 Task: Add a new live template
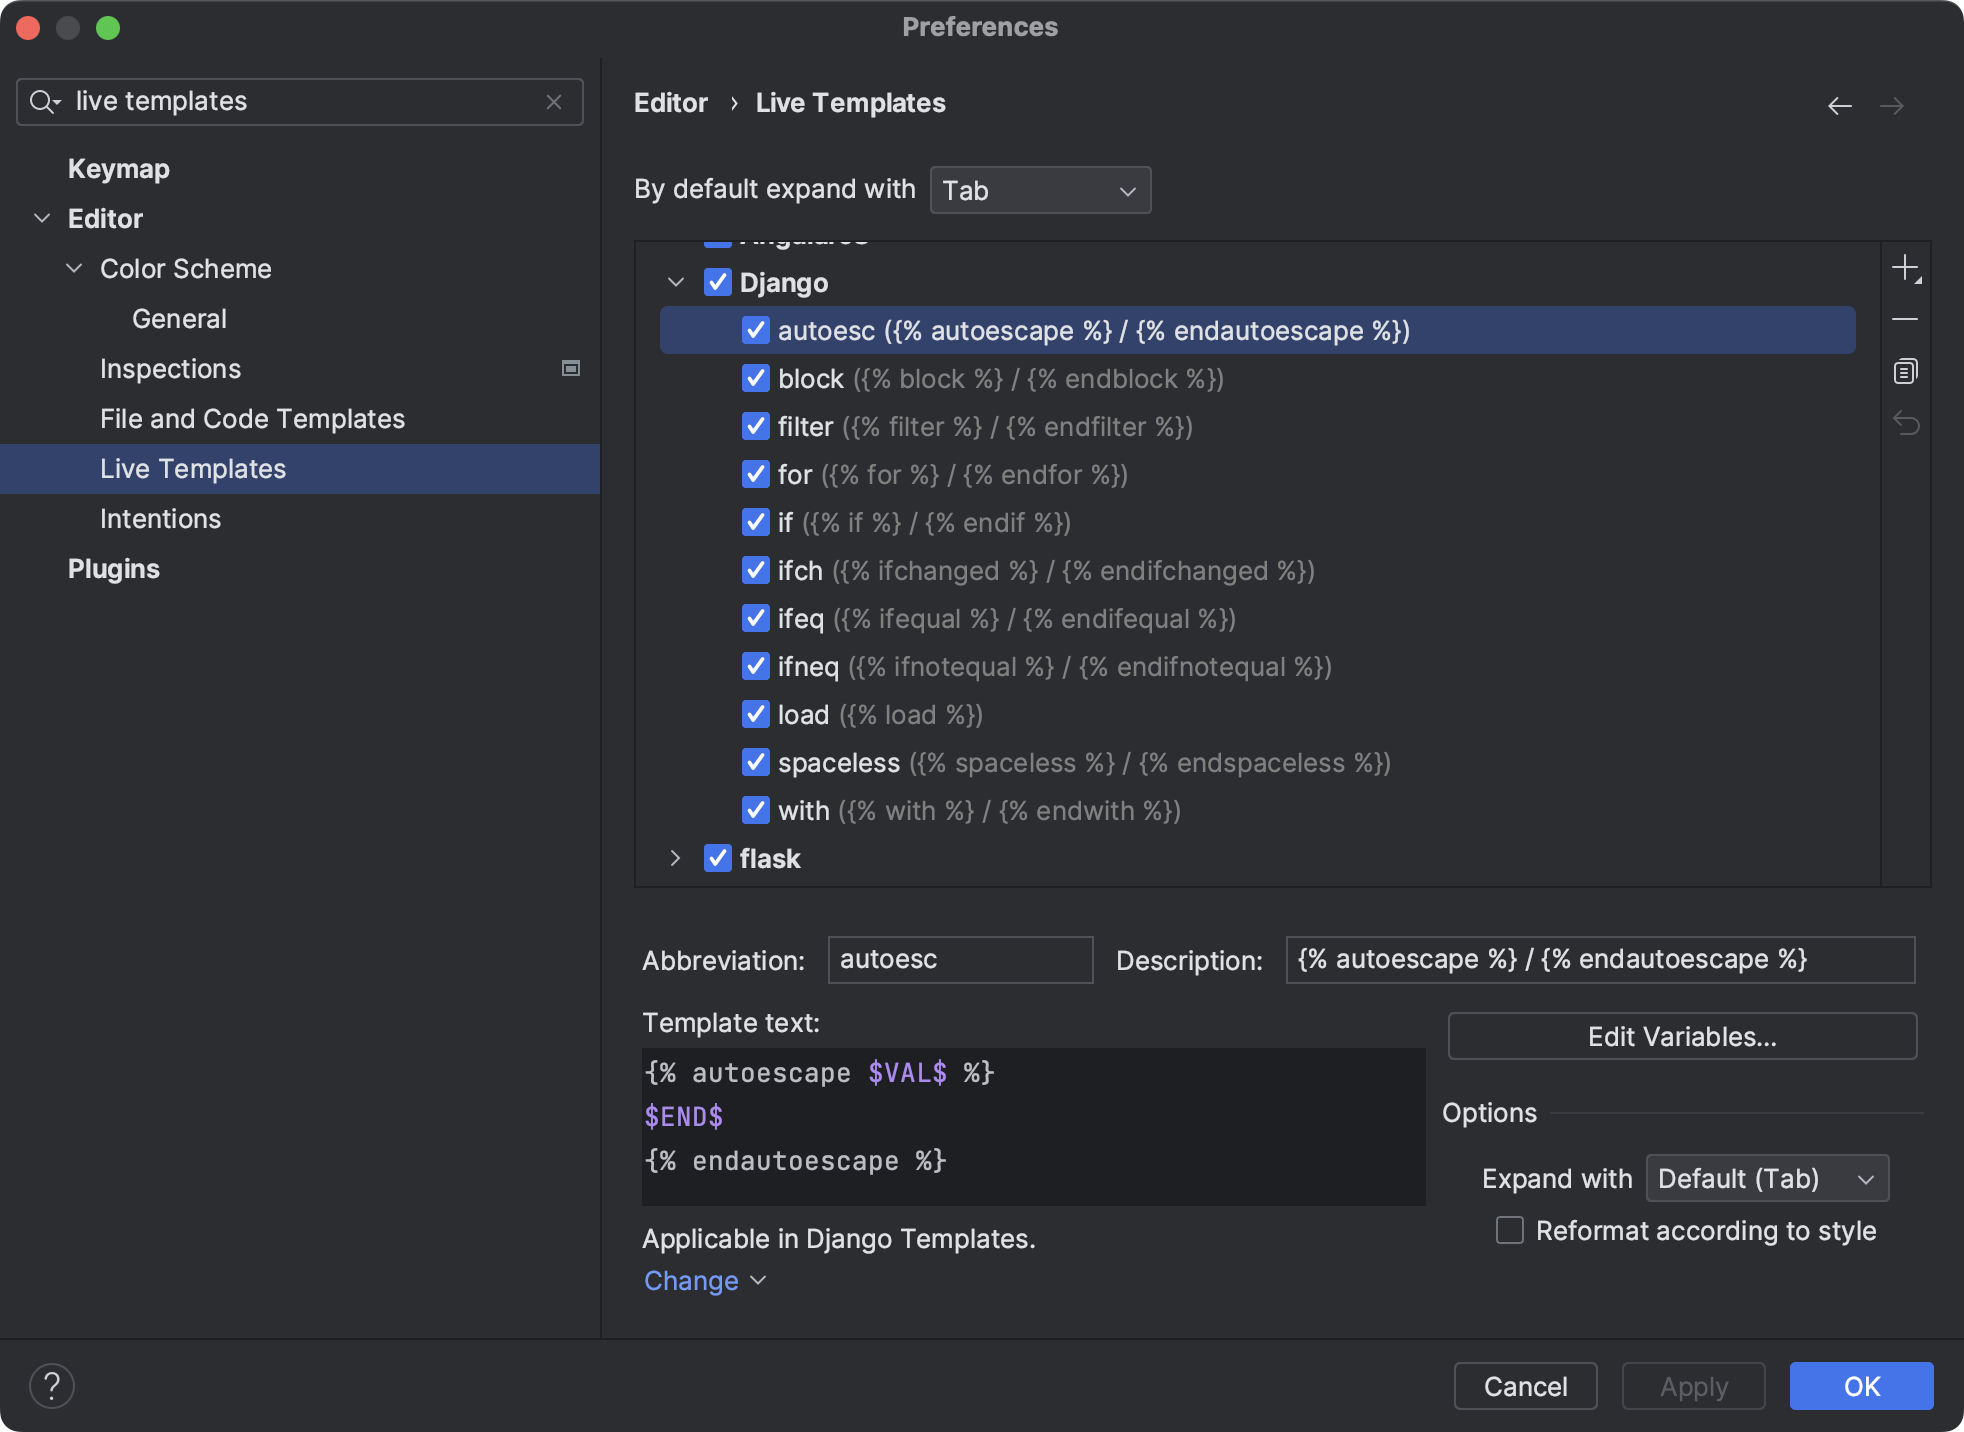click(1906, 268)
